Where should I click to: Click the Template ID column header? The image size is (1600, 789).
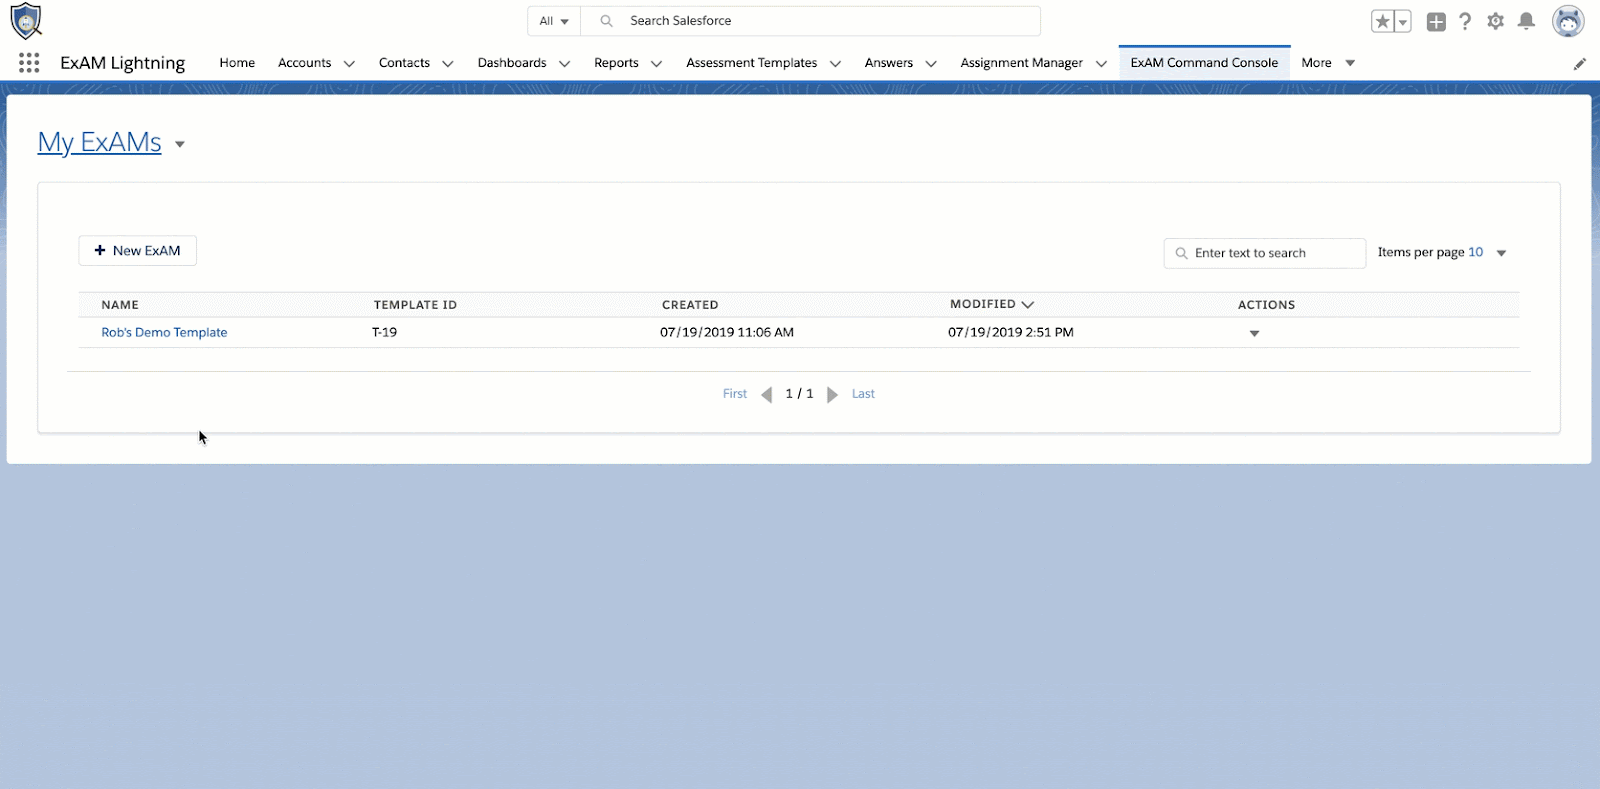click(x=415, y=305)
